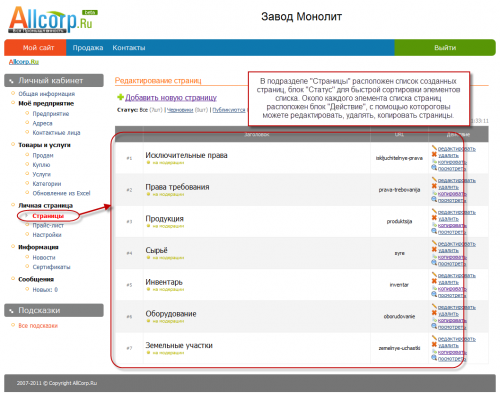
Task: Click view magnifier icon for Оборудование row
Action: click(x=434, y=326)
